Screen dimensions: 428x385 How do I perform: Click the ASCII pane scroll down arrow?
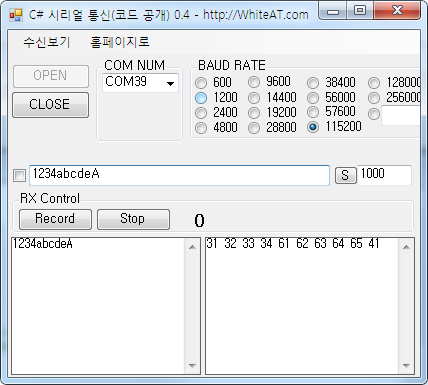tap(192, 366)
